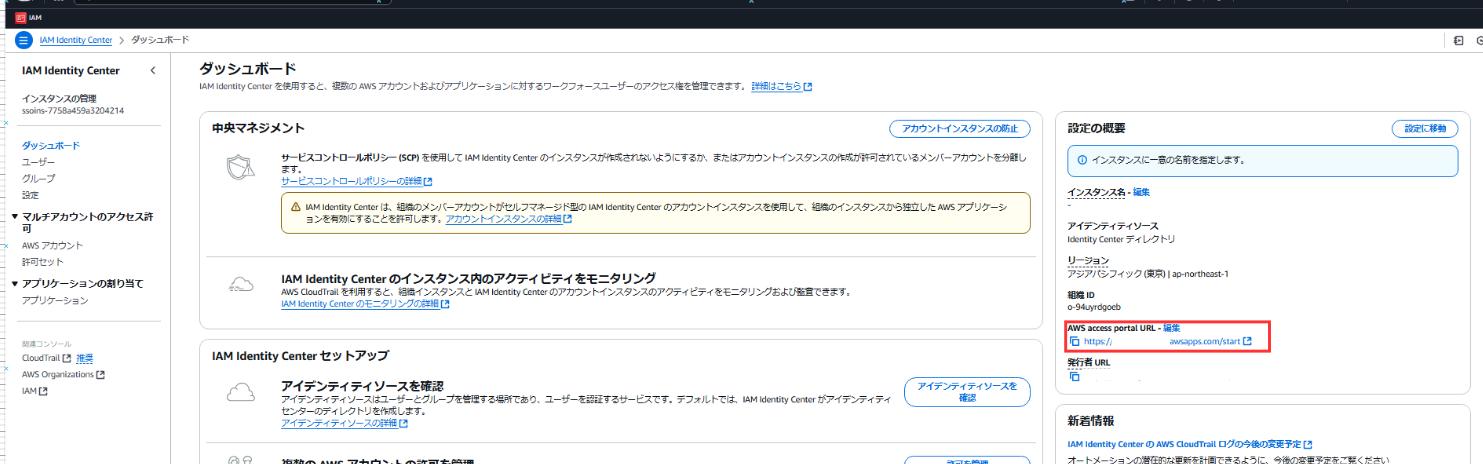Open the hamburger navigation menu icon
1483x464 pixels.
(x=23, y=40)
